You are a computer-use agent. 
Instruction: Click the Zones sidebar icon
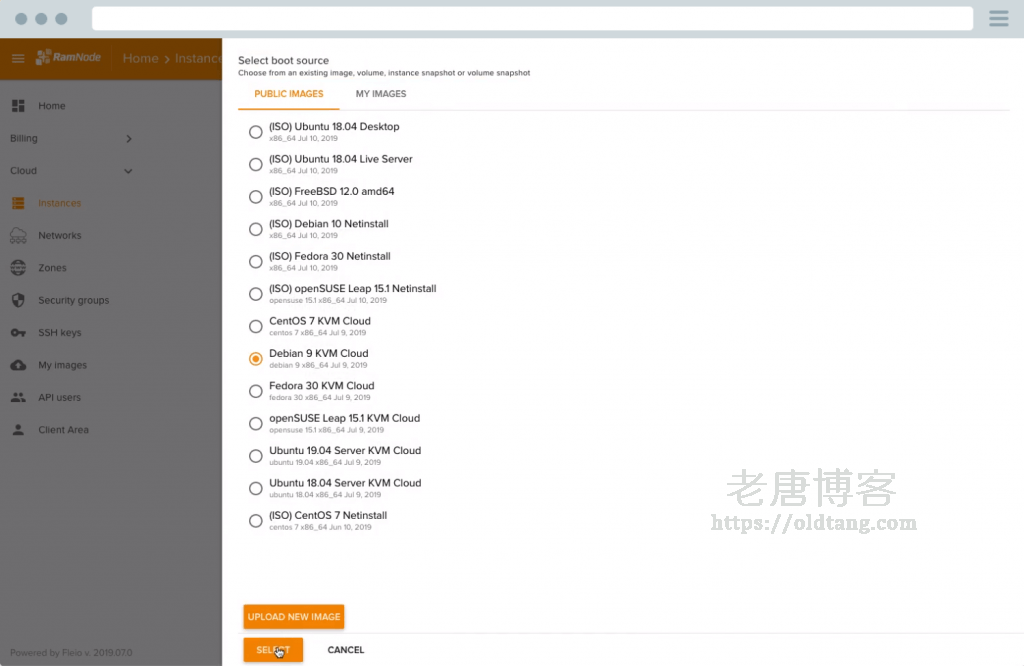pyautogui.click(x=18, y=267)
